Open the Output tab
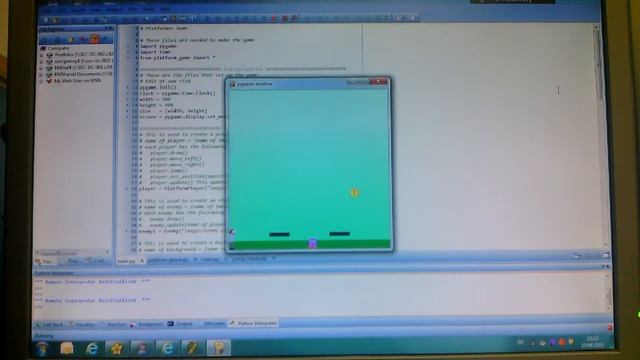 (180, 324)
